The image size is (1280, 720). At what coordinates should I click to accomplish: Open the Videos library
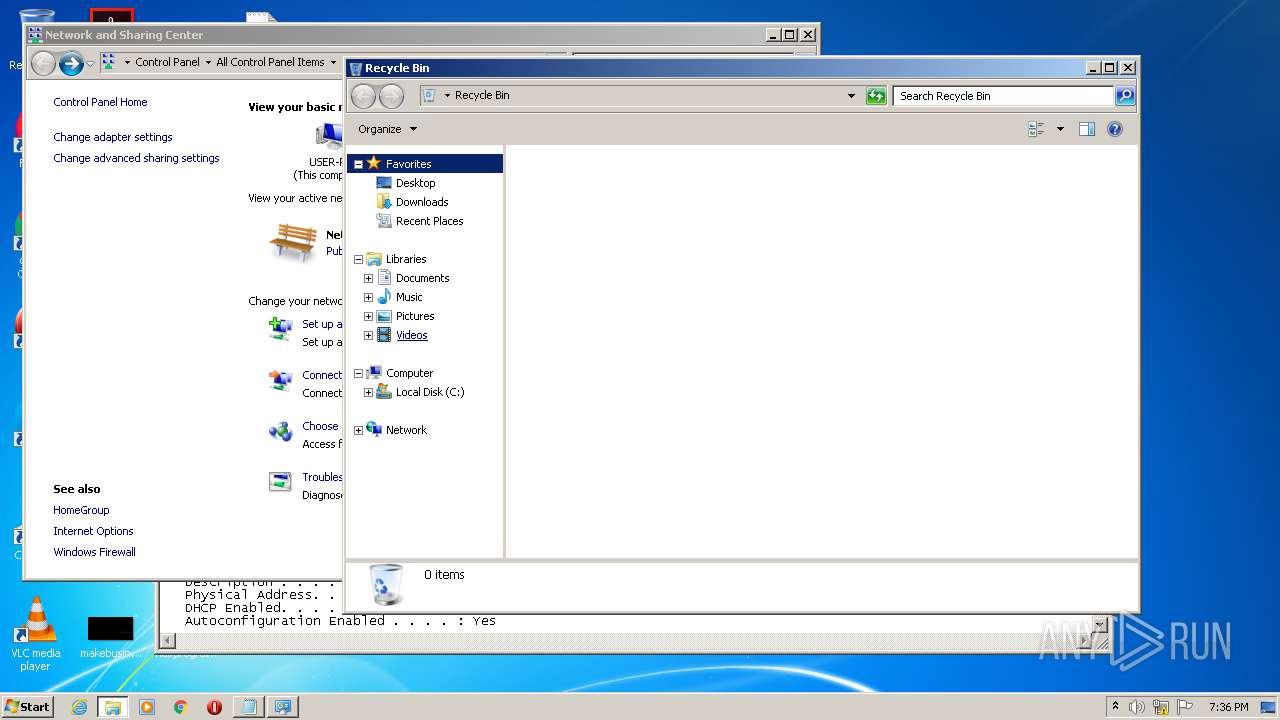point(411,335)
